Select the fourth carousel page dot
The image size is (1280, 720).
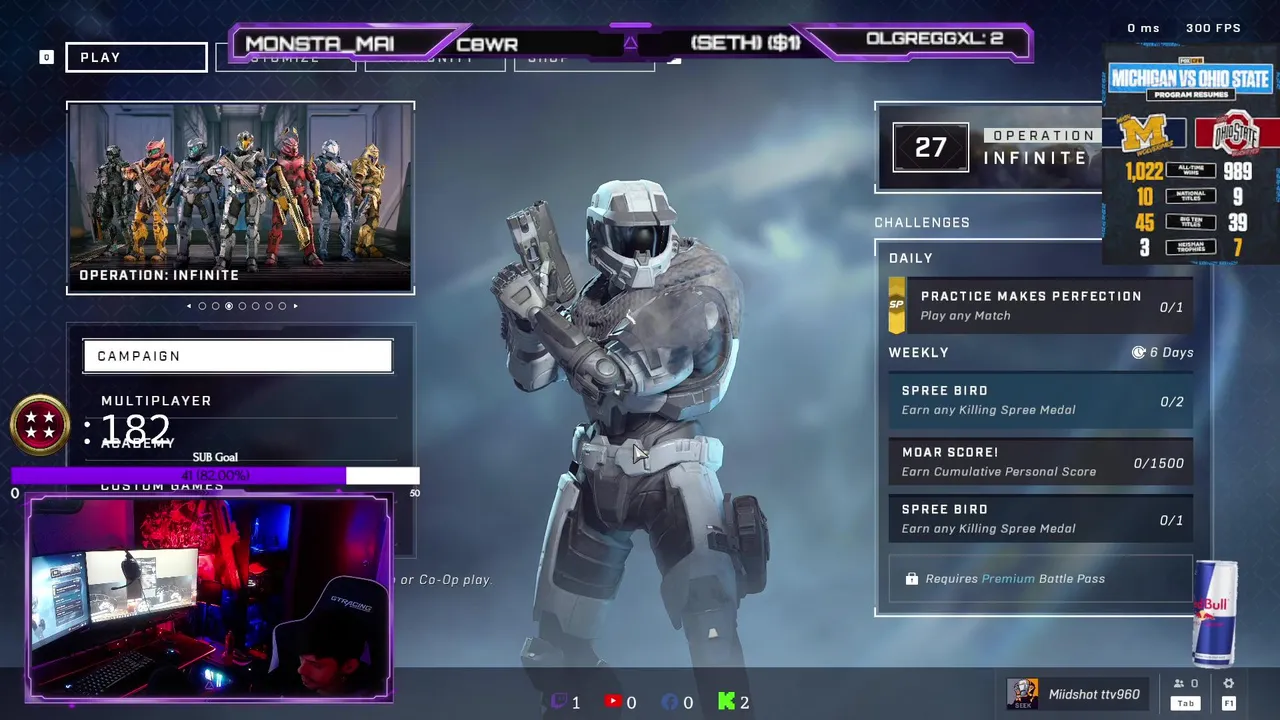coord(242,306)
